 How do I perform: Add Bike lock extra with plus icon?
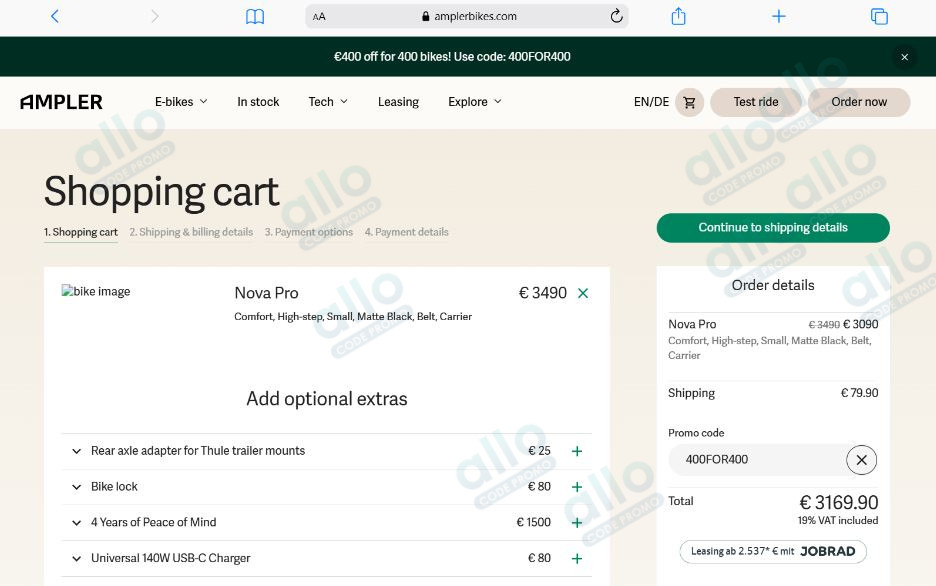[577, 487]
